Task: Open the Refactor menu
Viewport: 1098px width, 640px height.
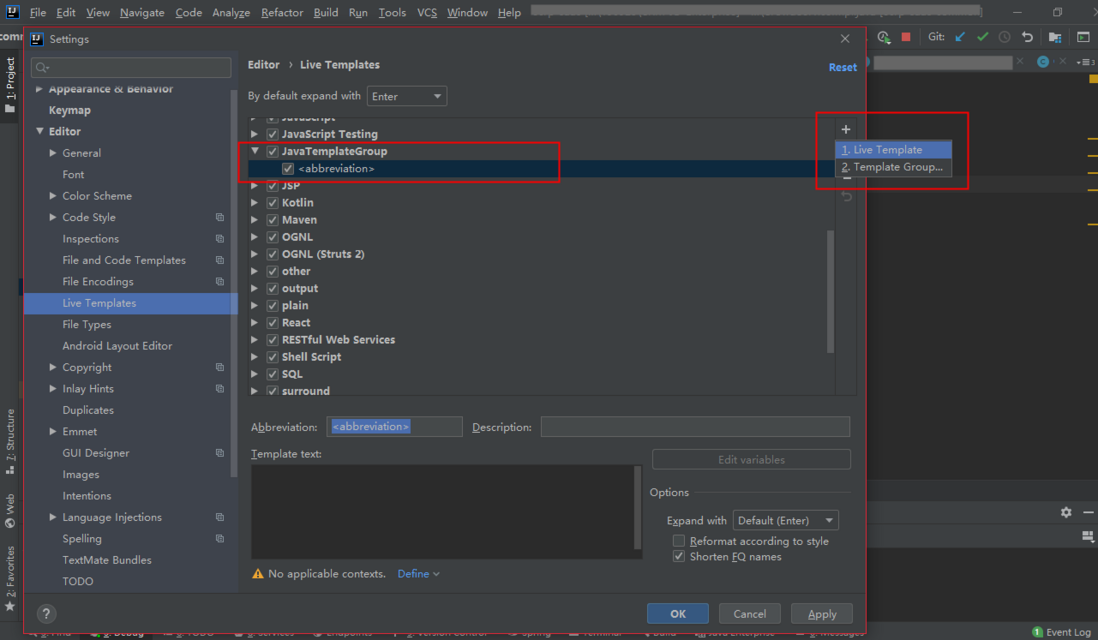Action: click(282, 13)
